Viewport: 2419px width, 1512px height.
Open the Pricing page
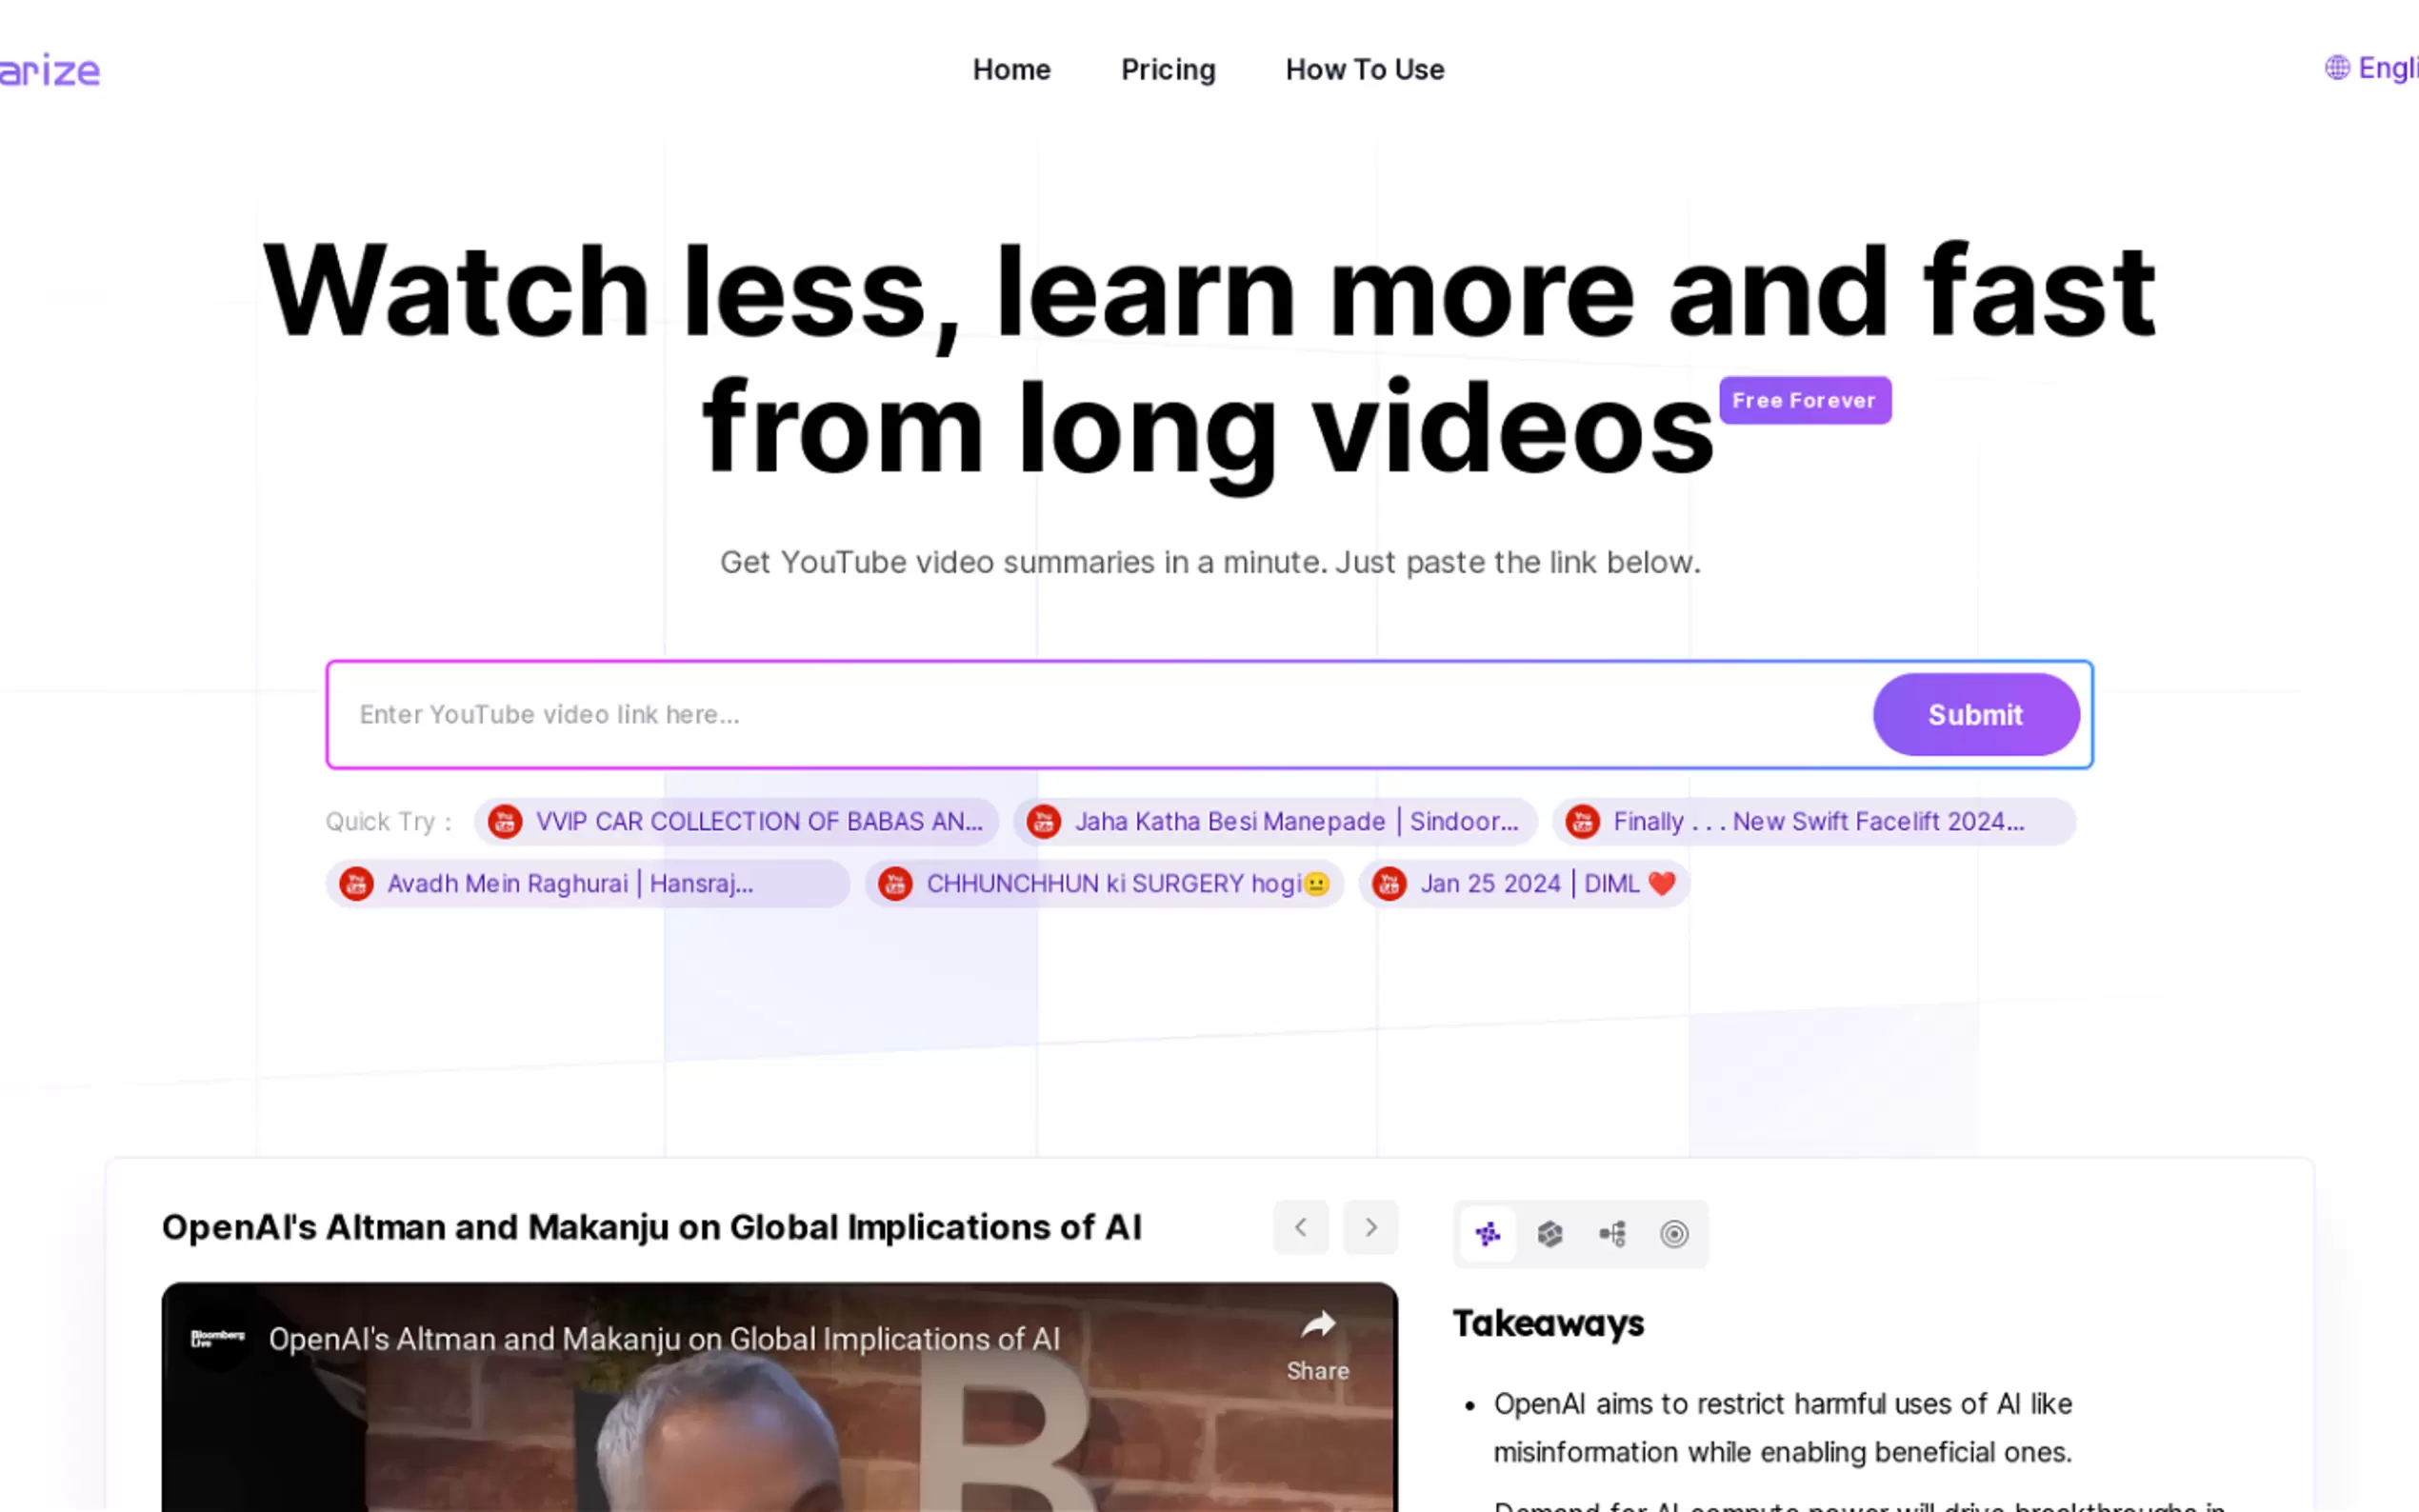[x=1167, y=69]
